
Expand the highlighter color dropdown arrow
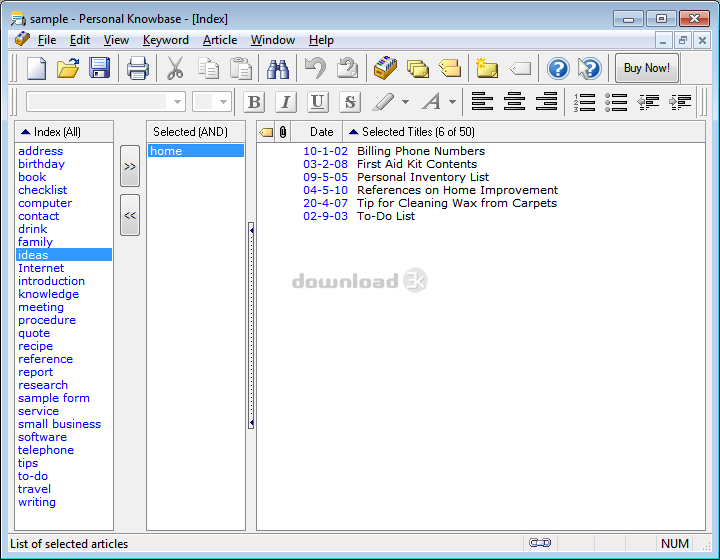click(x=405, y=102)
